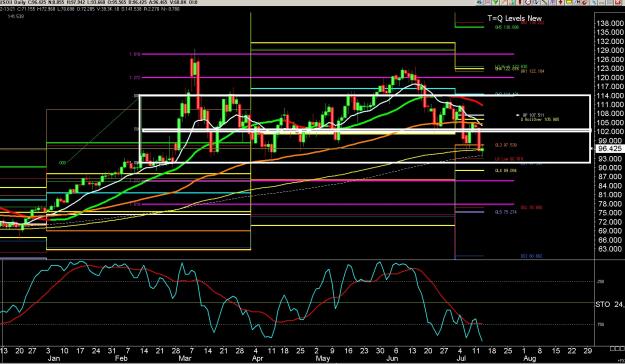Click the 102.000 price axis label

pos(610,132)
